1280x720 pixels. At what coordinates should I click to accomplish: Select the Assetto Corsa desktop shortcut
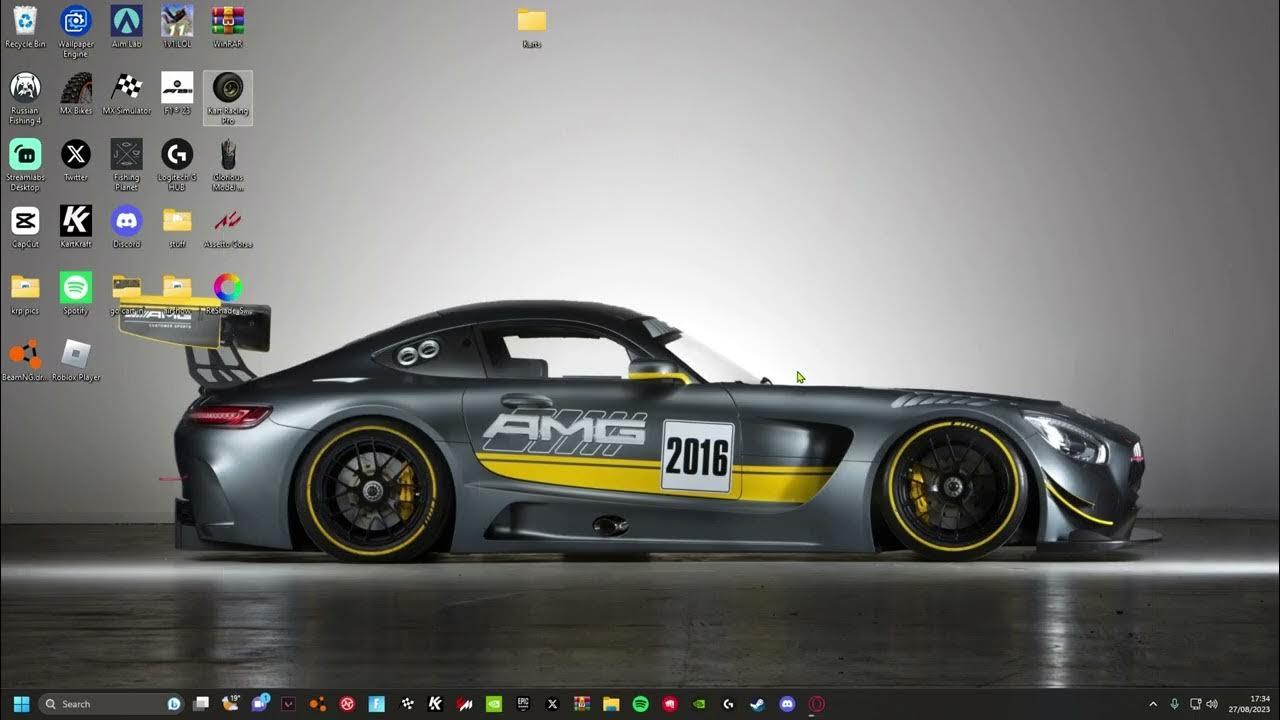click(228, 221)
